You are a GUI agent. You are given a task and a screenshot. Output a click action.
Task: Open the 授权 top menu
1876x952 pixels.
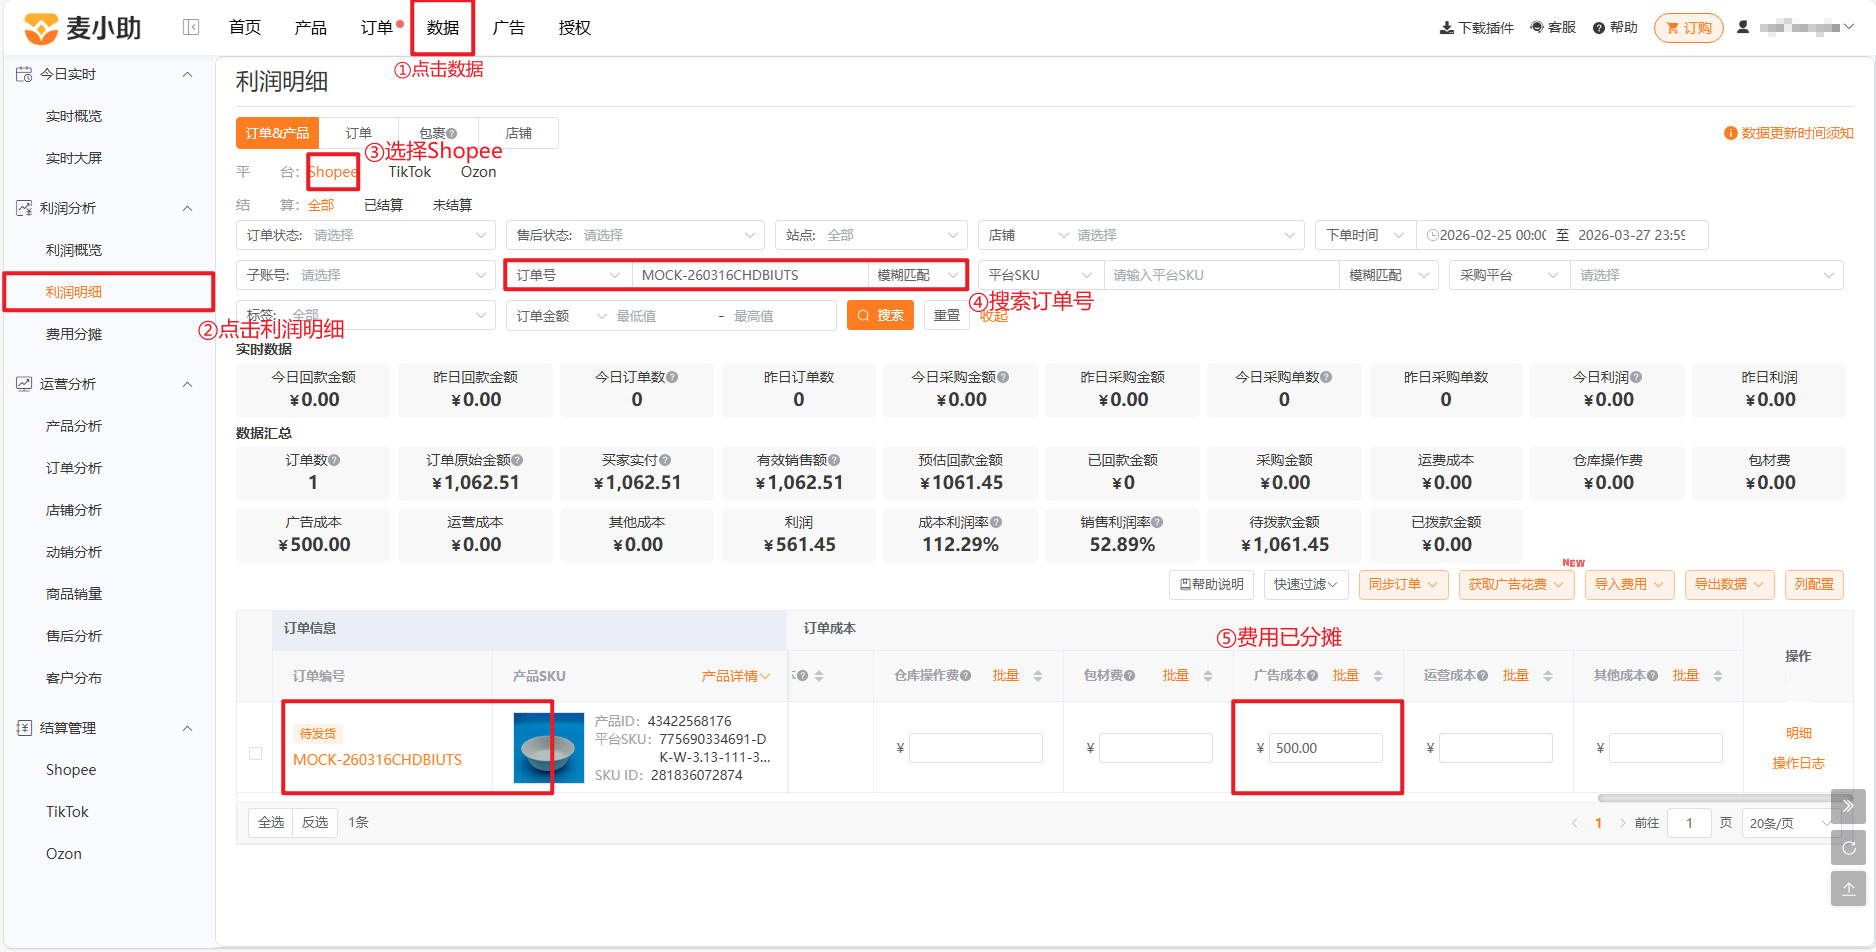pyautogui.click(x=575, y=27)
